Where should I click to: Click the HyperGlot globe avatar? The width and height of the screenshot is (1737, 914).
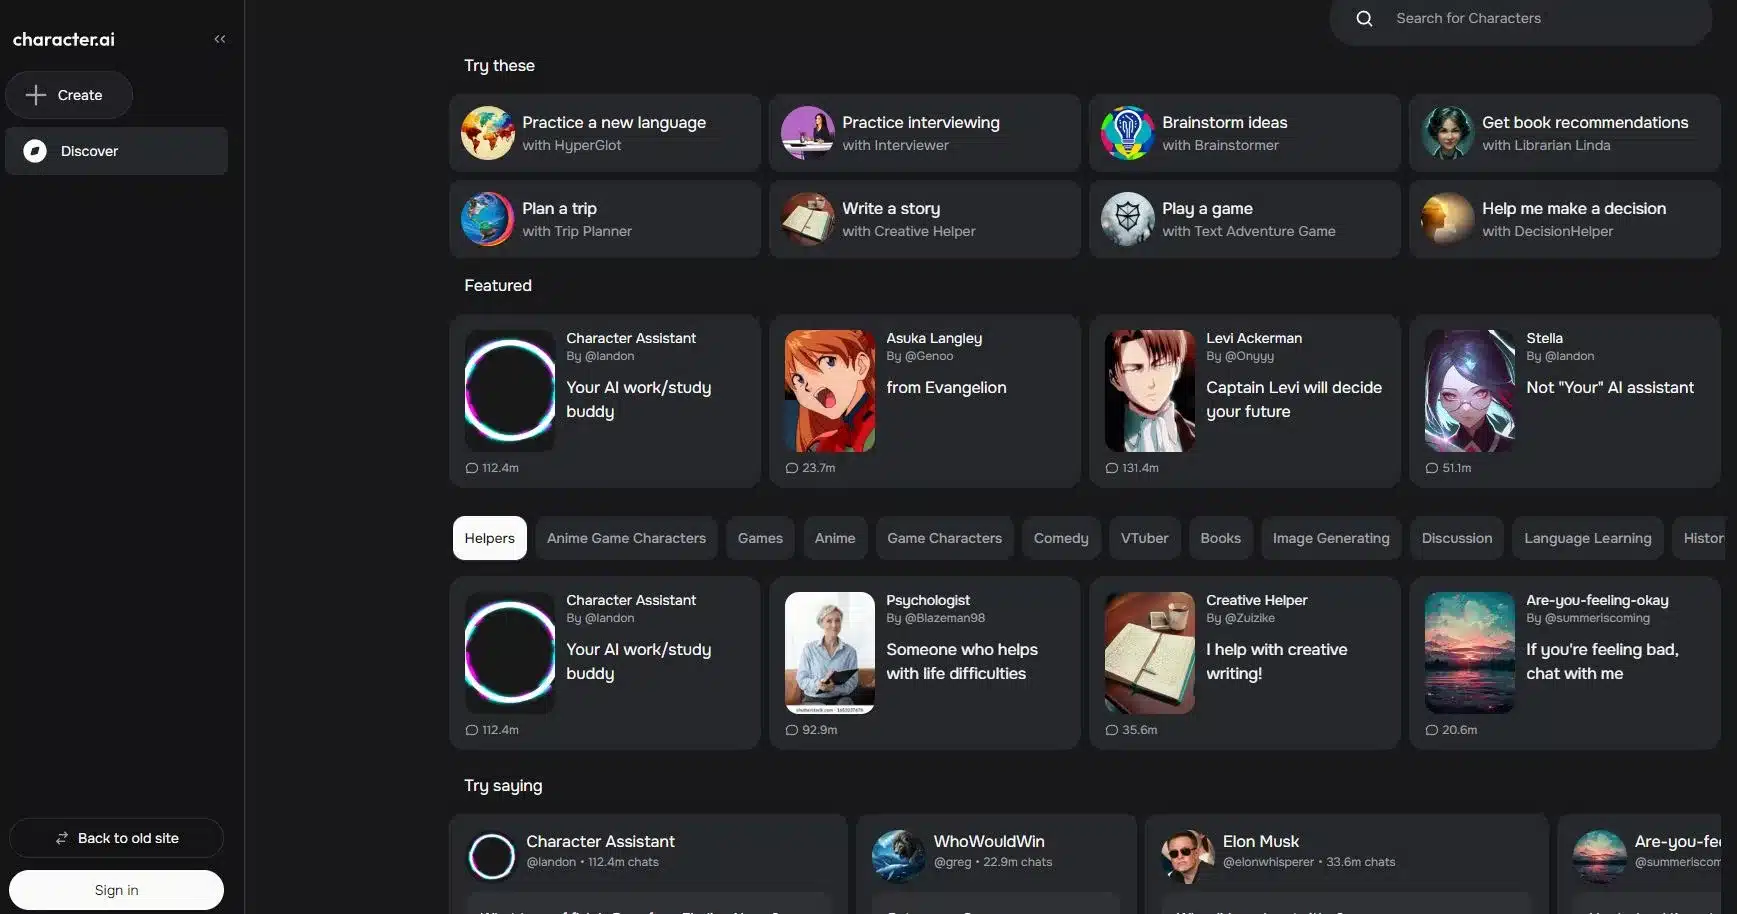(x=488, y=133)
